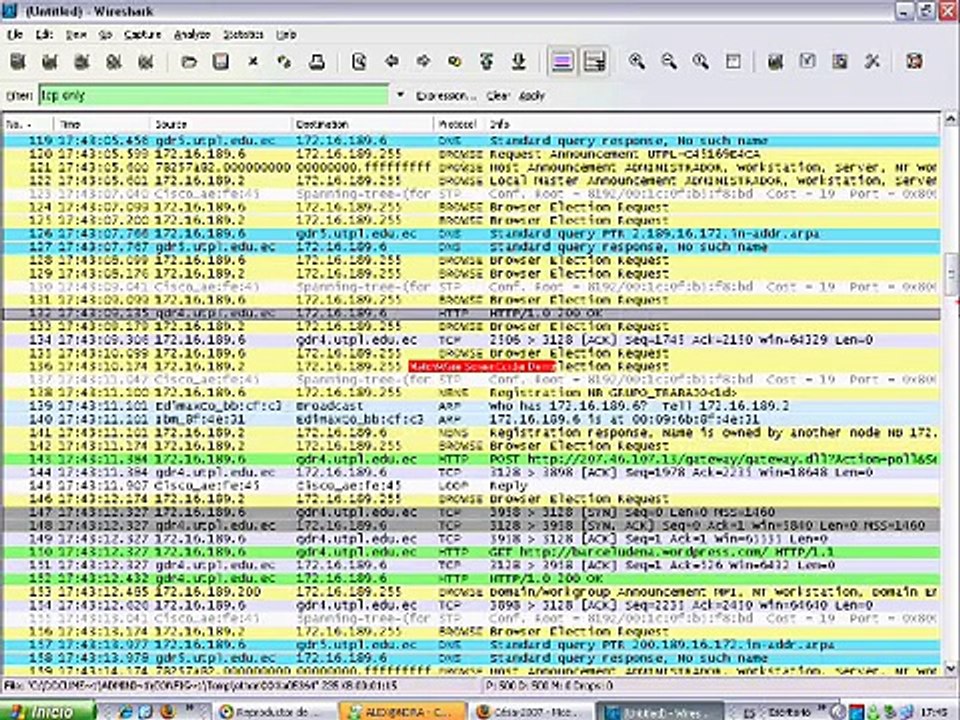Image resolution: width=960 pixels, height=720 pixels.
Task: Edit capture filters from toolbar
Action: point(776,61)
